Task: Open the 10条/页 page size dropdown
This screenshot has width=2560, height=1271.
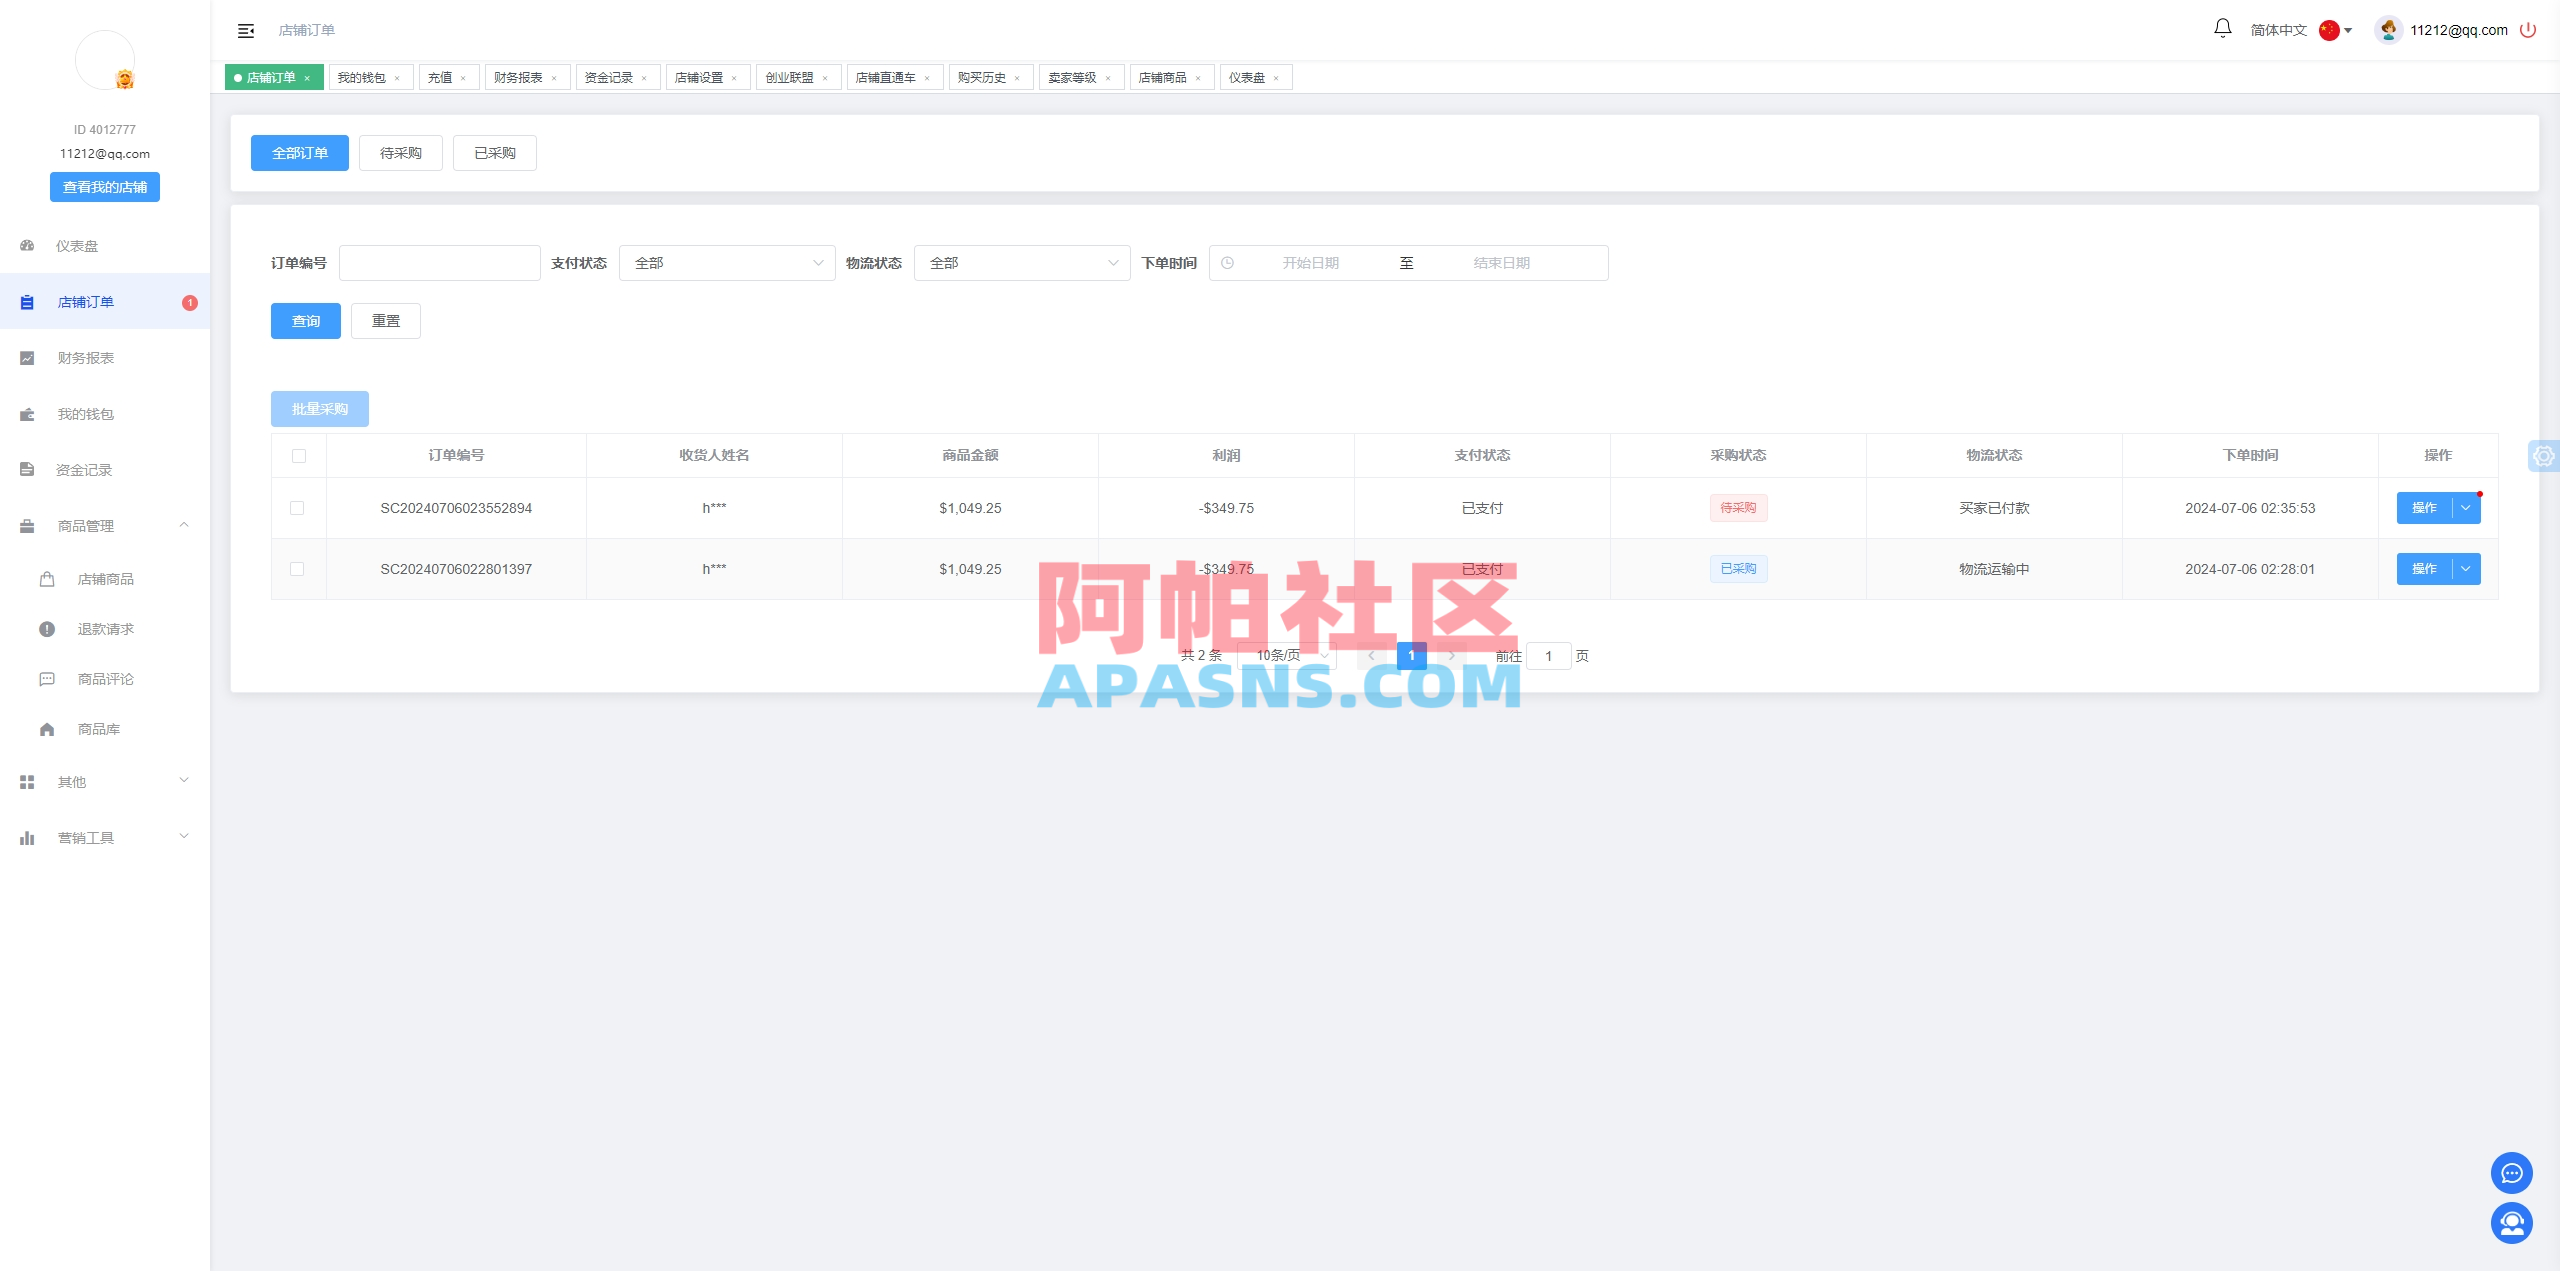Action: (x=1288, y=655)
